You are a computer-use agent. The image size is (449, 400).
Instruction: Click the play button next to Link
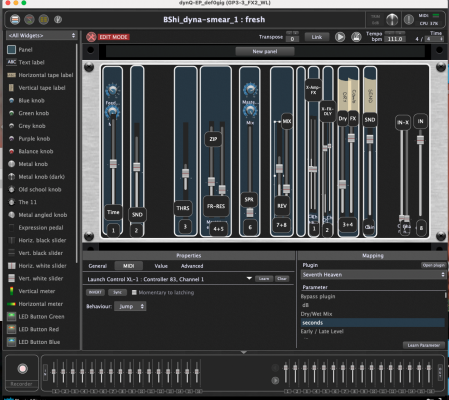coord(340,37)
